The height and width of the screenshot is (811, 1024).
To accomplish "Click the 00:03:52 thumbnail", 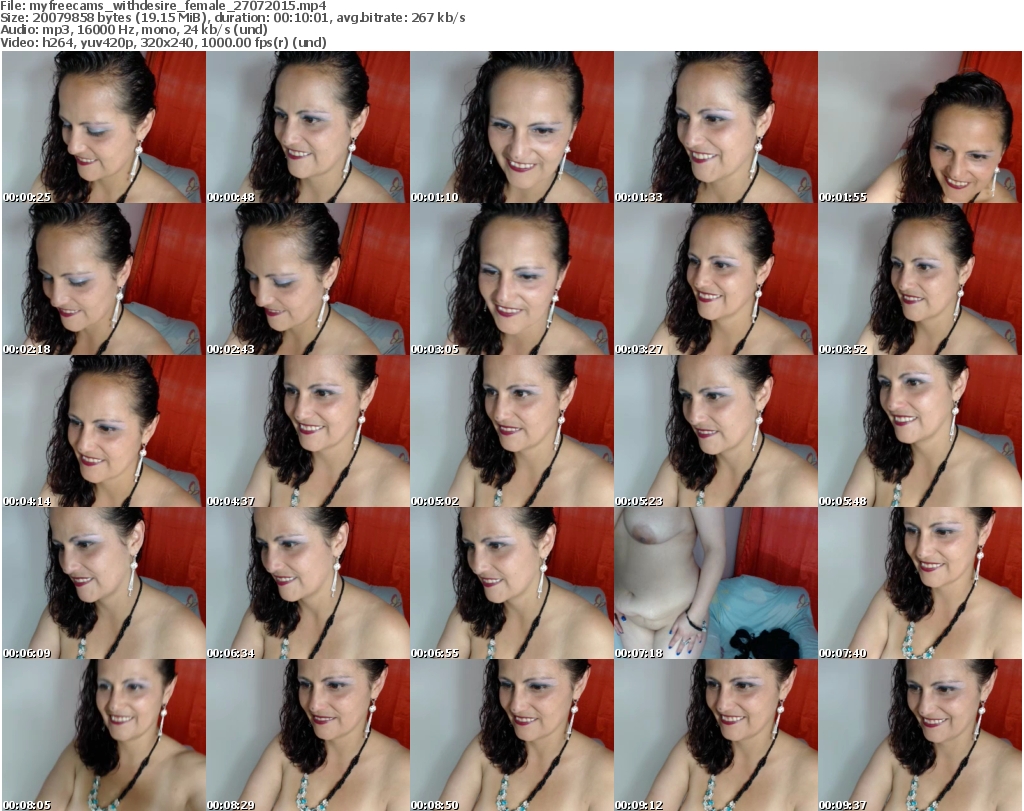I will pyautogui.click(x=920, y=279).
